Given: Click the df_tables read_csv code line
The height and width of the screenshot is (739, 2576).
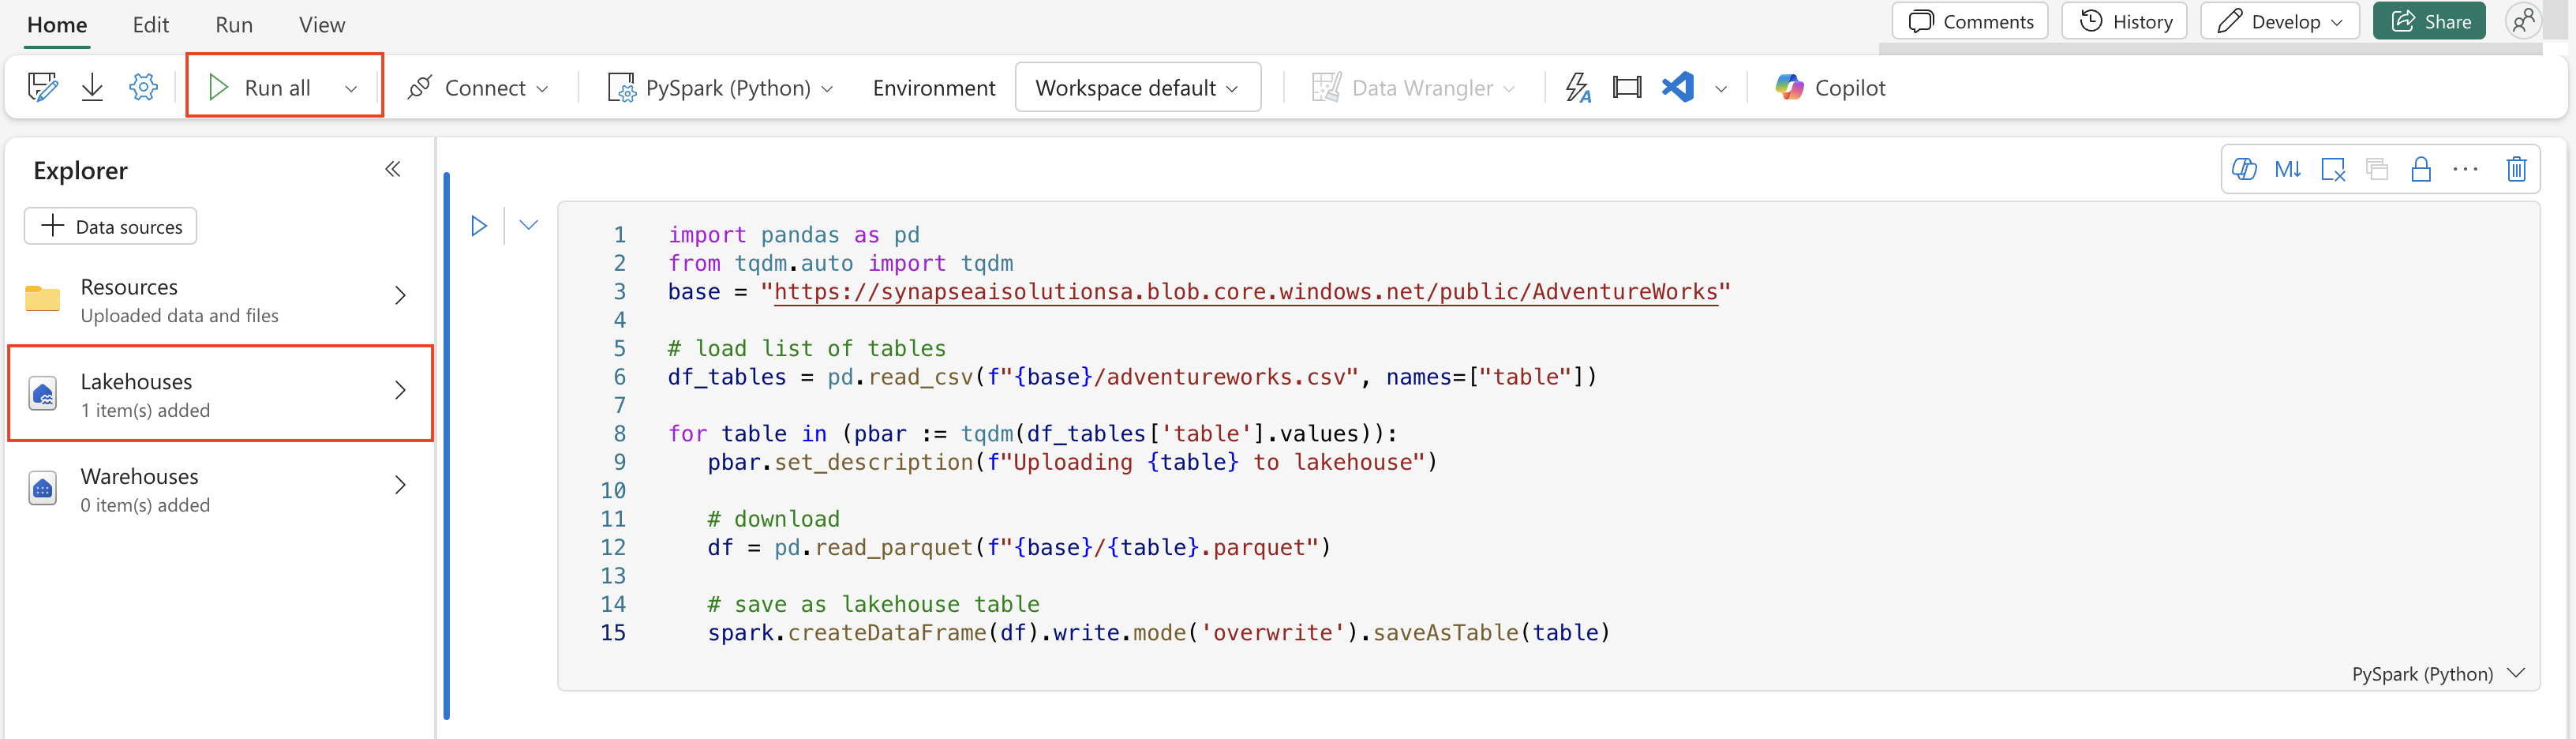Looking at the screenshot, I should 1132,377.
